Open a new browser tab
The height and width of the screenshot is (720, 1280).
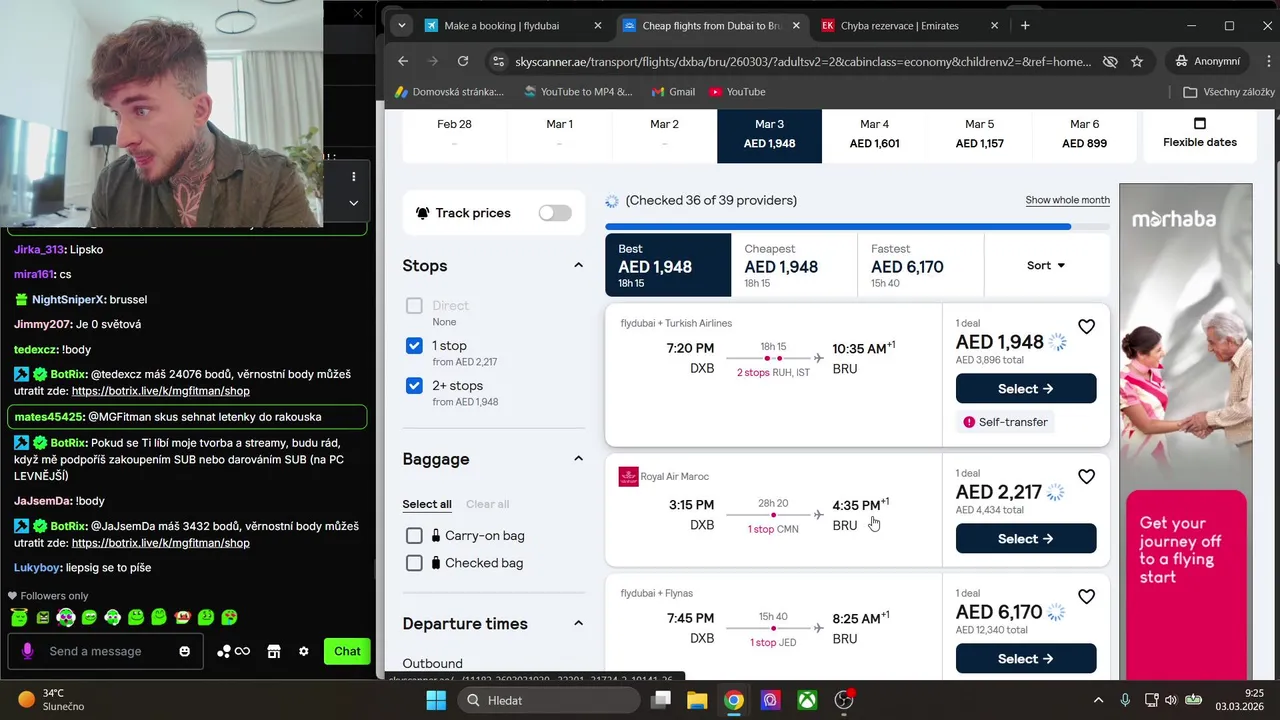(x=1025, y=25)
